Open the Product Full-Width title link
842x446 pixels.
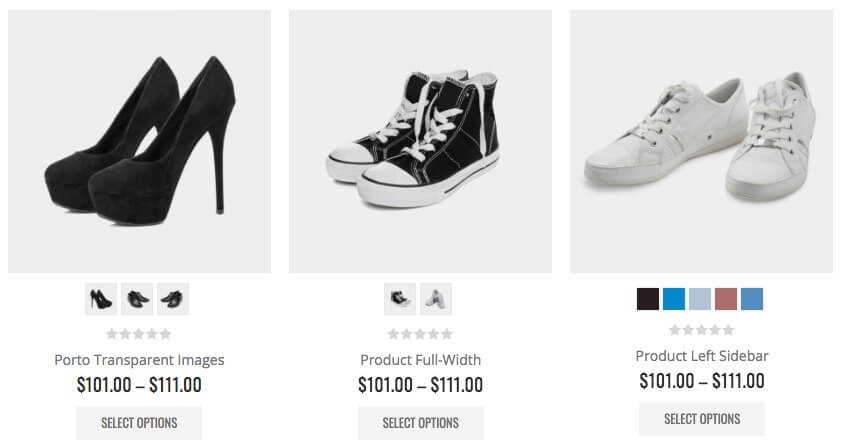pyautogui.click(x=420, y=360)
